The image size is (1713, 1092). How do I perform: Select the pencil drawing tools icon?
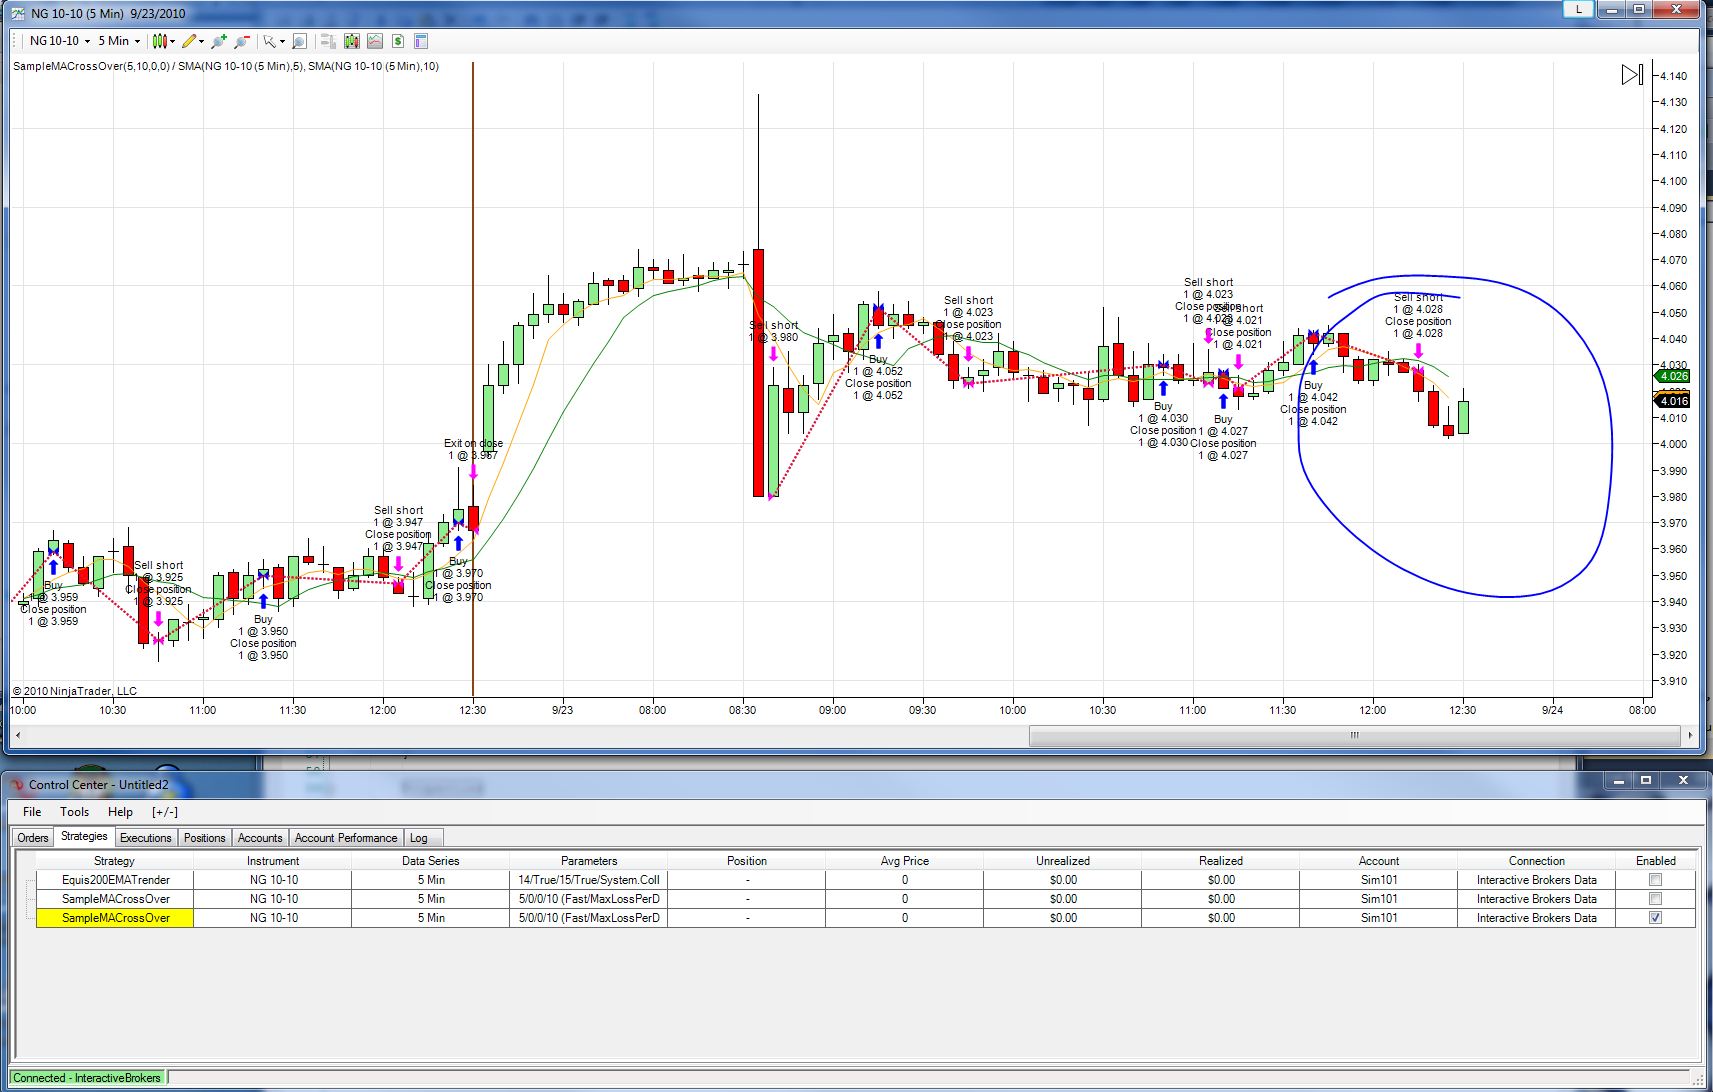coord(188,41)
